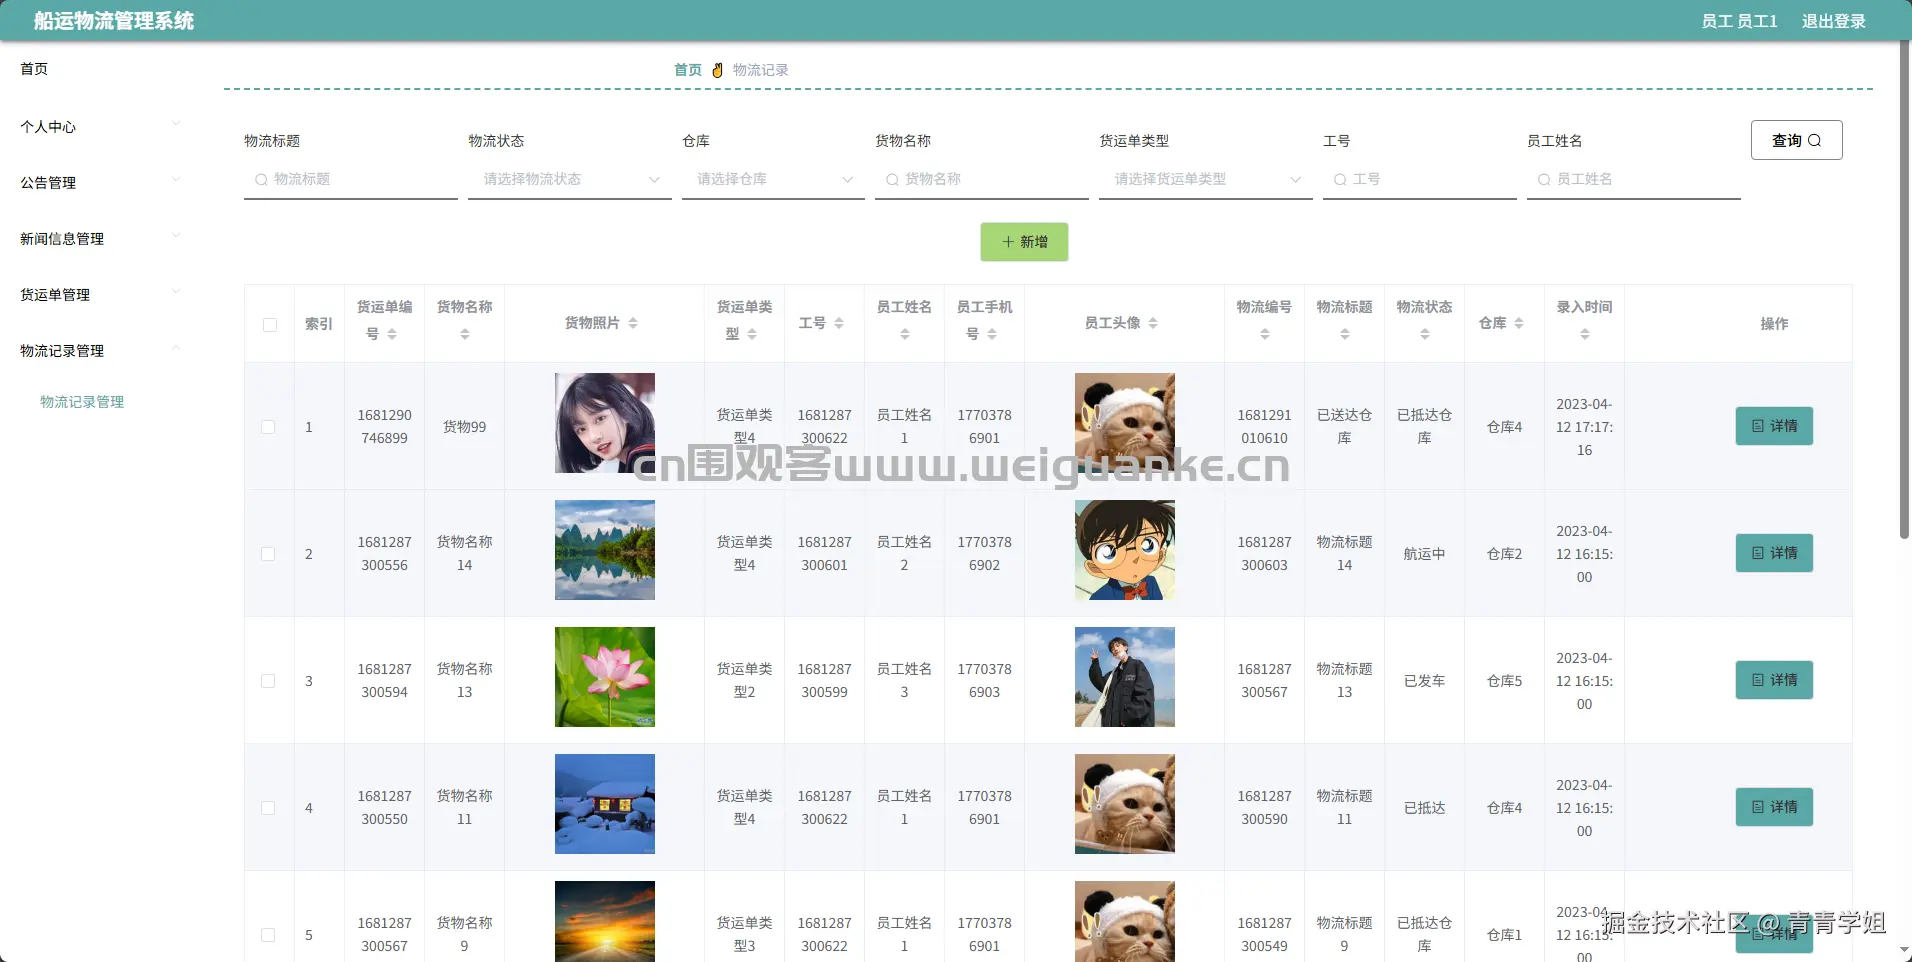This screenshot has height=962, width=1912.
Task: Open the 货运单类型 dropdown filter
Action: [x=1205, y=180]
